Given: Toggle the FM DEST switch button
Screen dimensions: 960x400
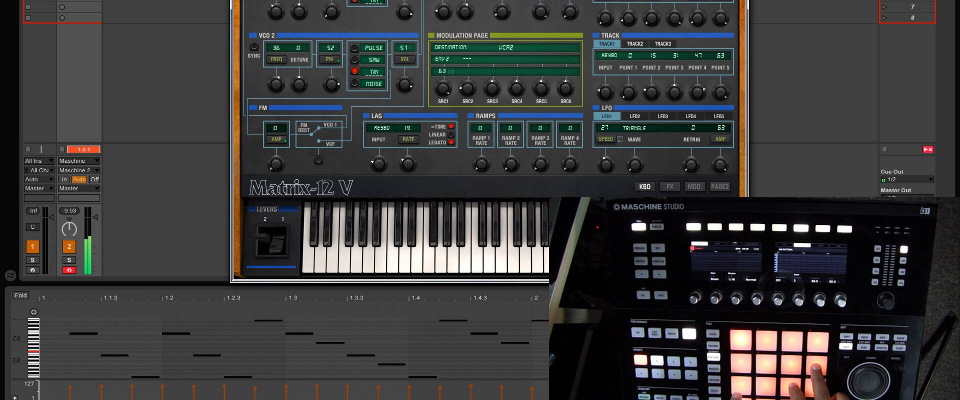Looking at the screenshot, I should click(x=318, y=160).
